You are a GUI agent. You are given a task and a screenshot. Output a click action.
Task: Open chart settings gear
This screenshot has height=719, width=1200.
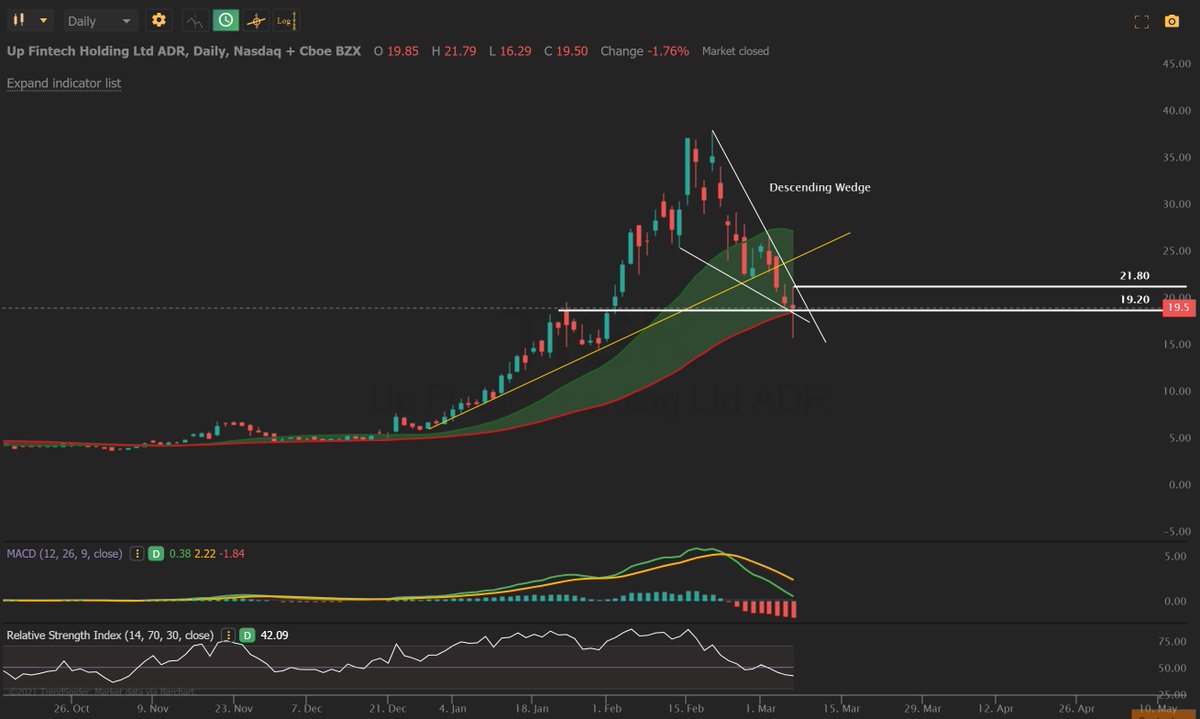click(158, 20)
